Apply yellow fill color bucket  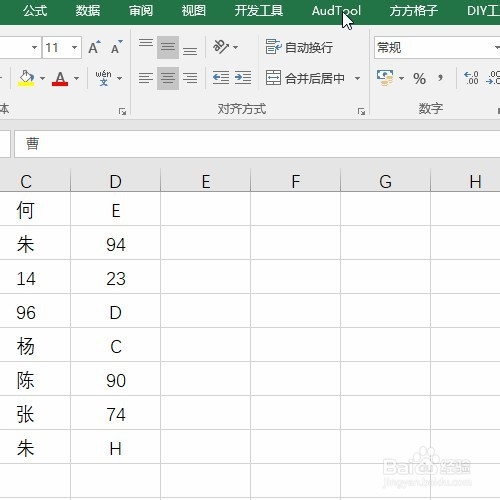pos(26,78)
